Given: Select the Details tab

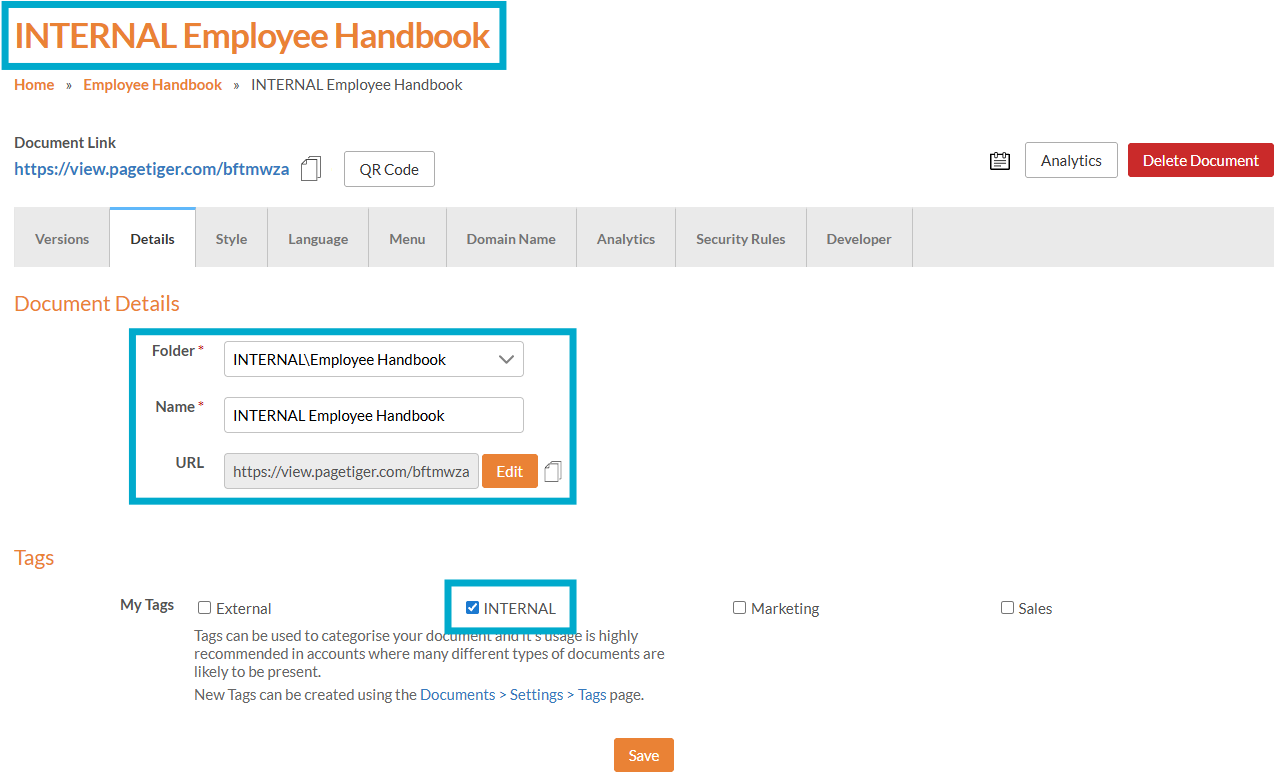Looking at the screenshot, I should 152,239.
